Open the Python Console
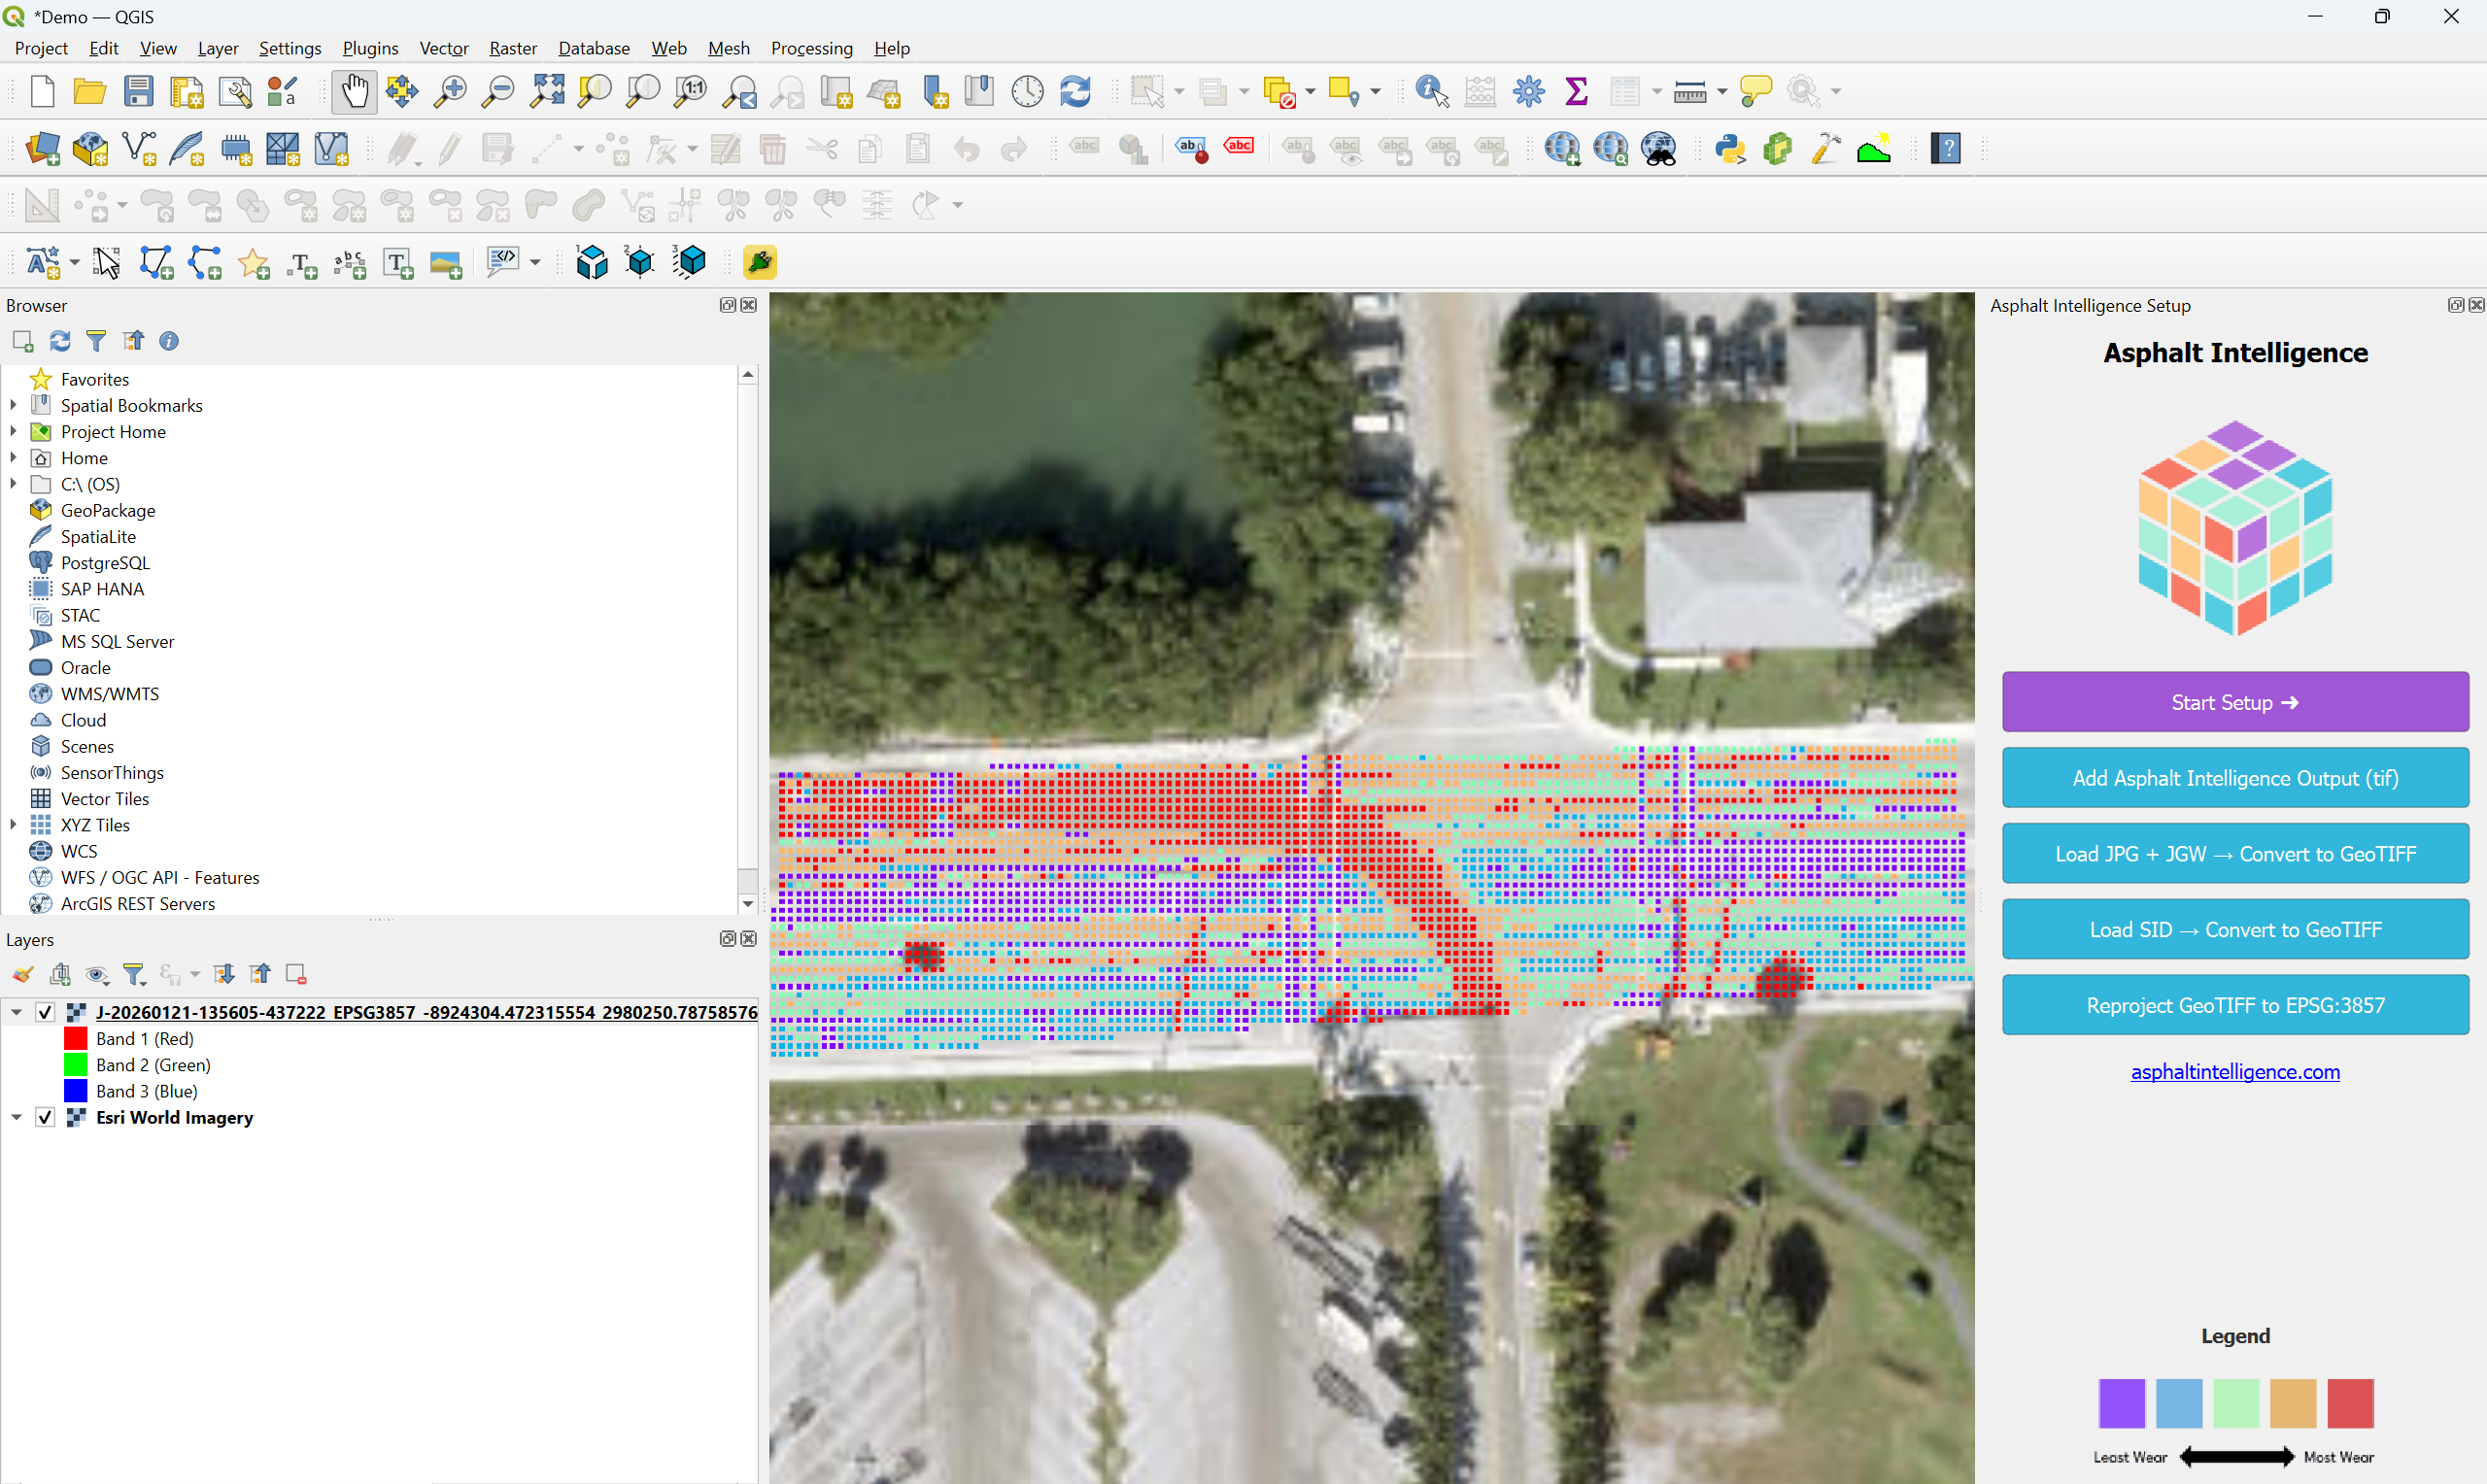Screen dimensions: 2487x1484 coord(1729,148)
